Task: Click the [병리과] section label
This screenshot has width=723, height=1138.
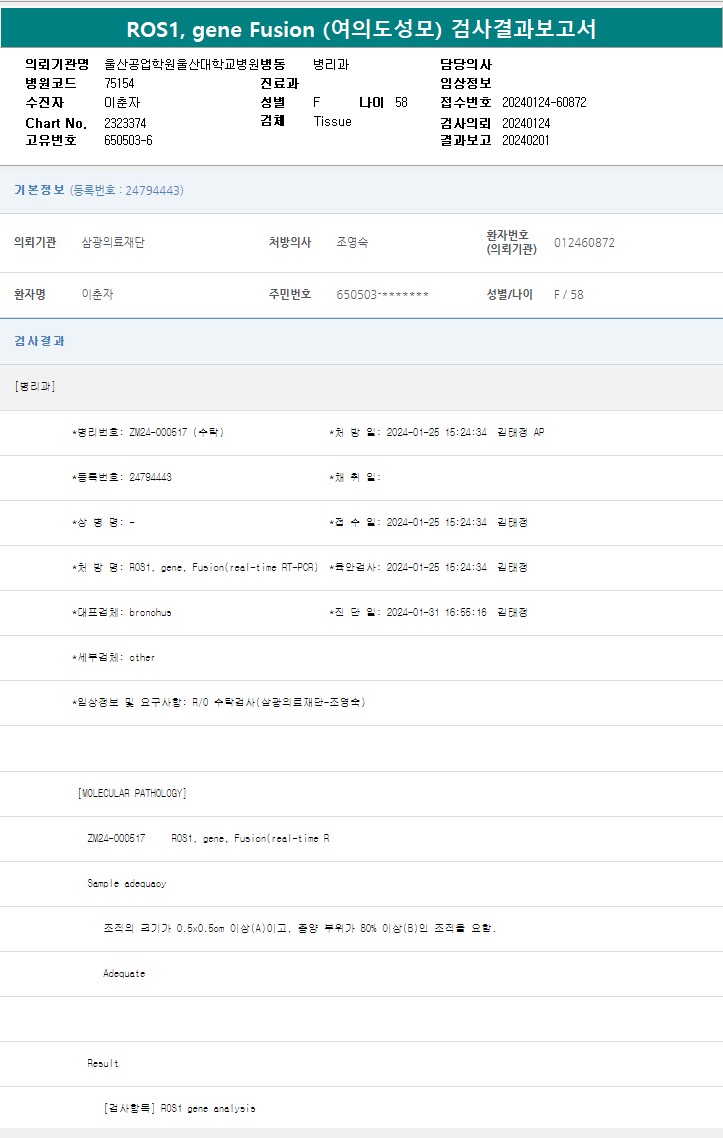Action: (x=35, y=386)
